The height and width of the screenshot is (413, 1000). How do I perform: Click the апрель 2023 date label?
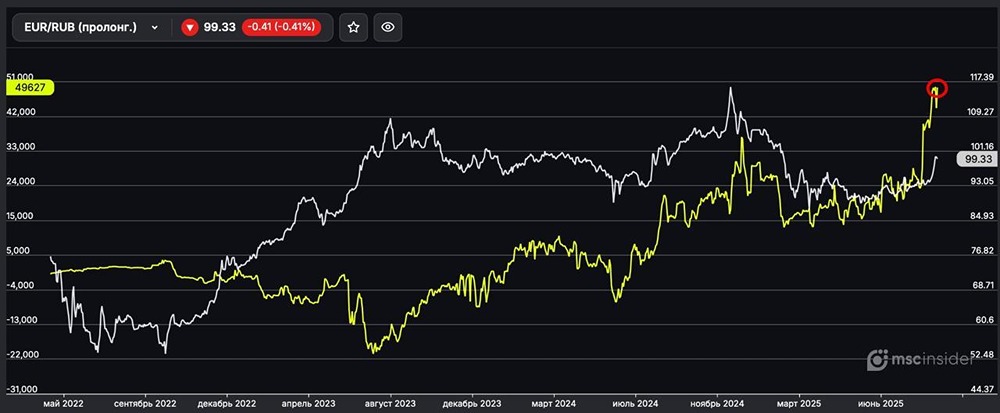(308, 403)
